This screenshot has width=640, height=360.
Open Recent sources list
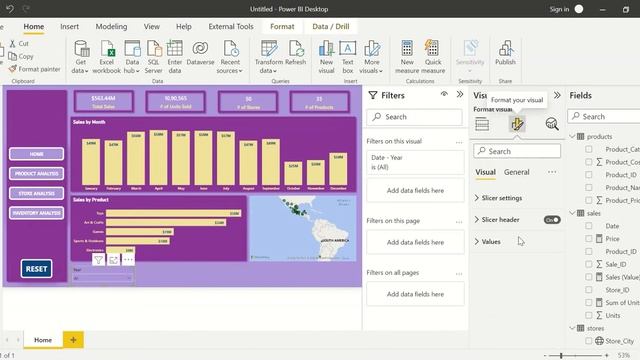pyautogui.click(x=230, y=57)
